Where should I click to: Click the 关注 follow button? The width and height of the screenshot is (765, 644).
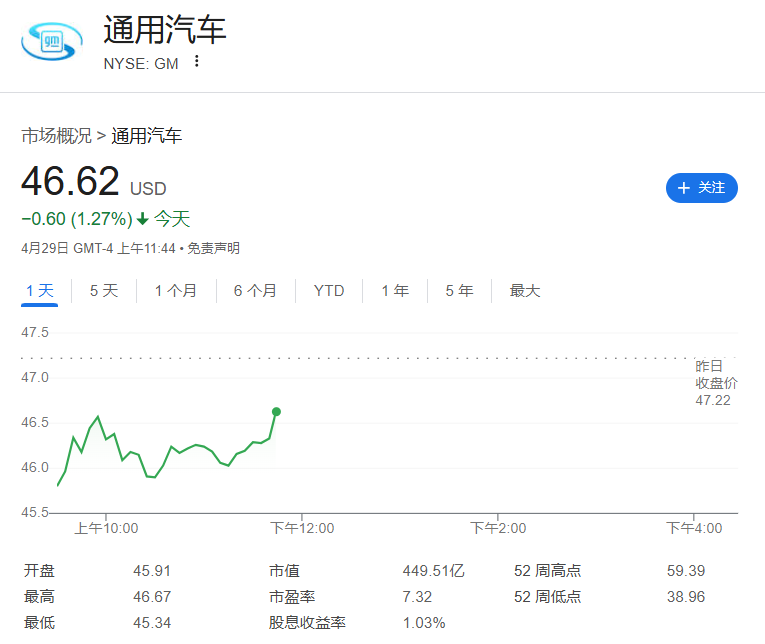(x=702, y=188)
